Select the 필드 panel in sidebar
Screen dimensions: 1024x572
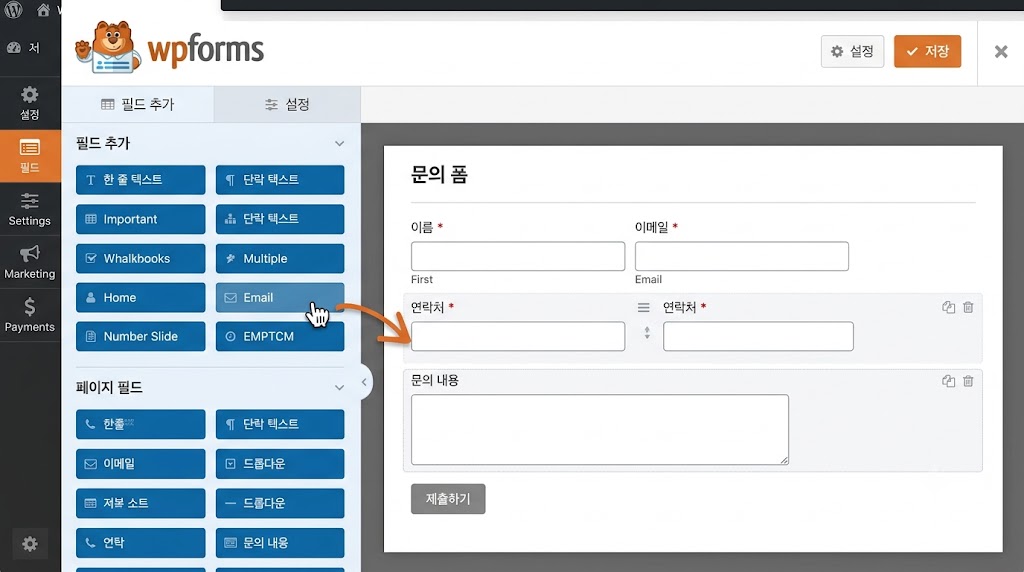(29, 156)
